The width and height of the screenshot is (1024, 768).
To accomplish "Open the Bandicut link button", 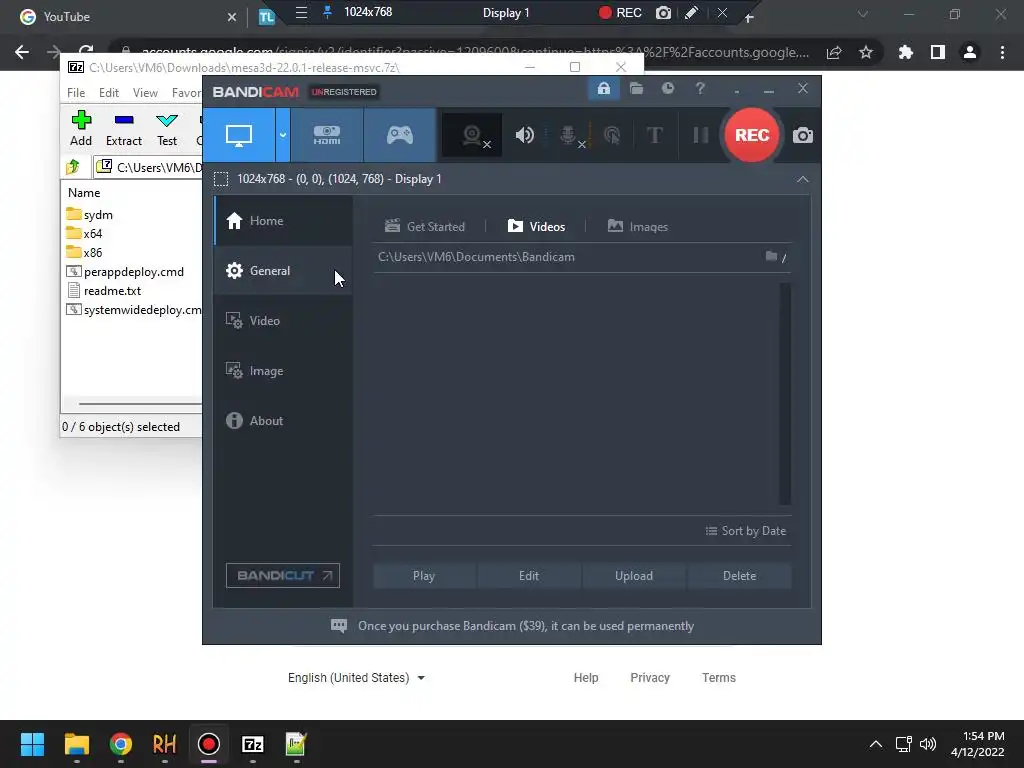I will 283,575.
